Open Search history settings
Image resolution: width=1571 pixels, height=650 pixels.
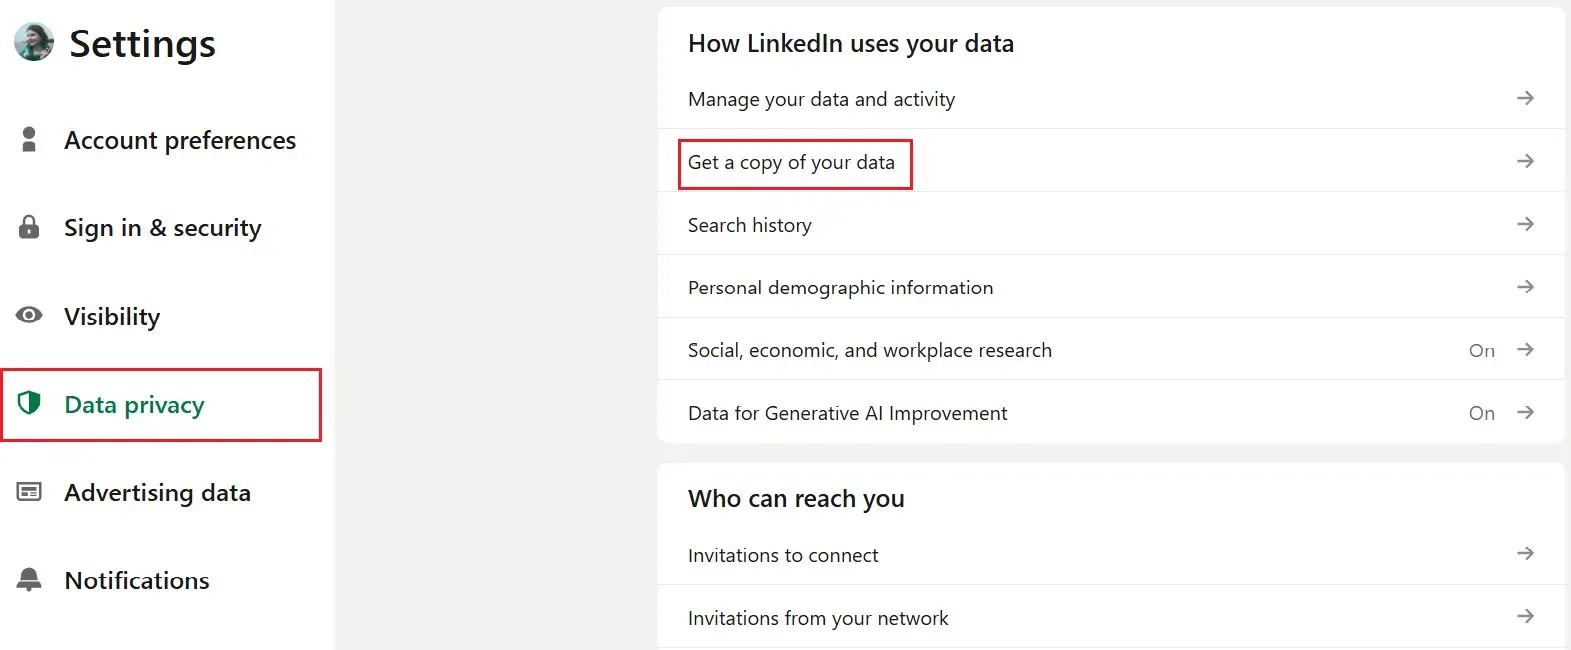tap(749, 225)
